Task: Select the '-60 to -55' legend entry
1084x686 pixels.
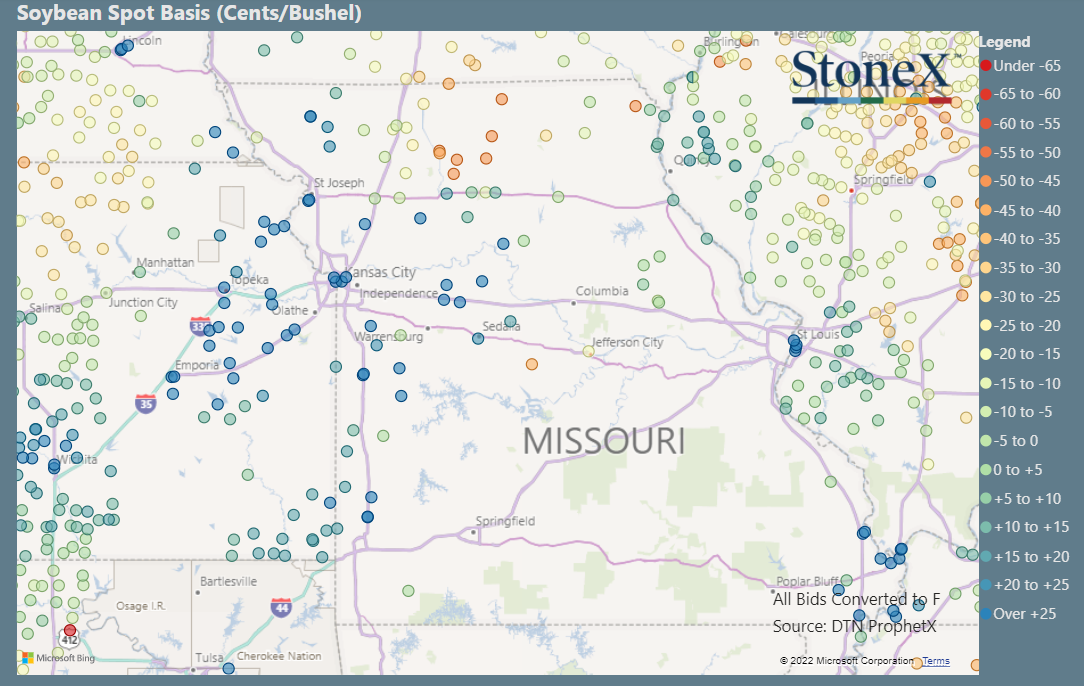Action: tap(1020, 124)
